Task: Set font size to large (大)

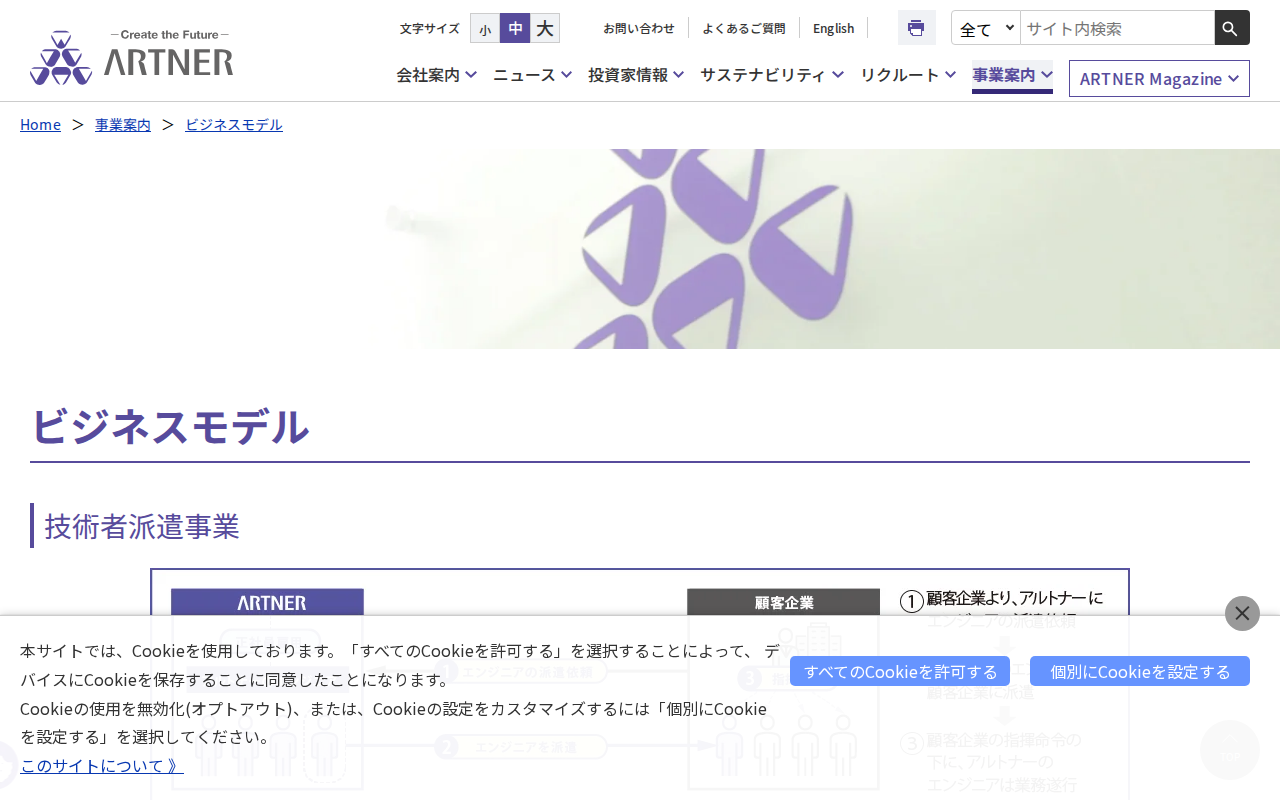Action: point(545,28)
